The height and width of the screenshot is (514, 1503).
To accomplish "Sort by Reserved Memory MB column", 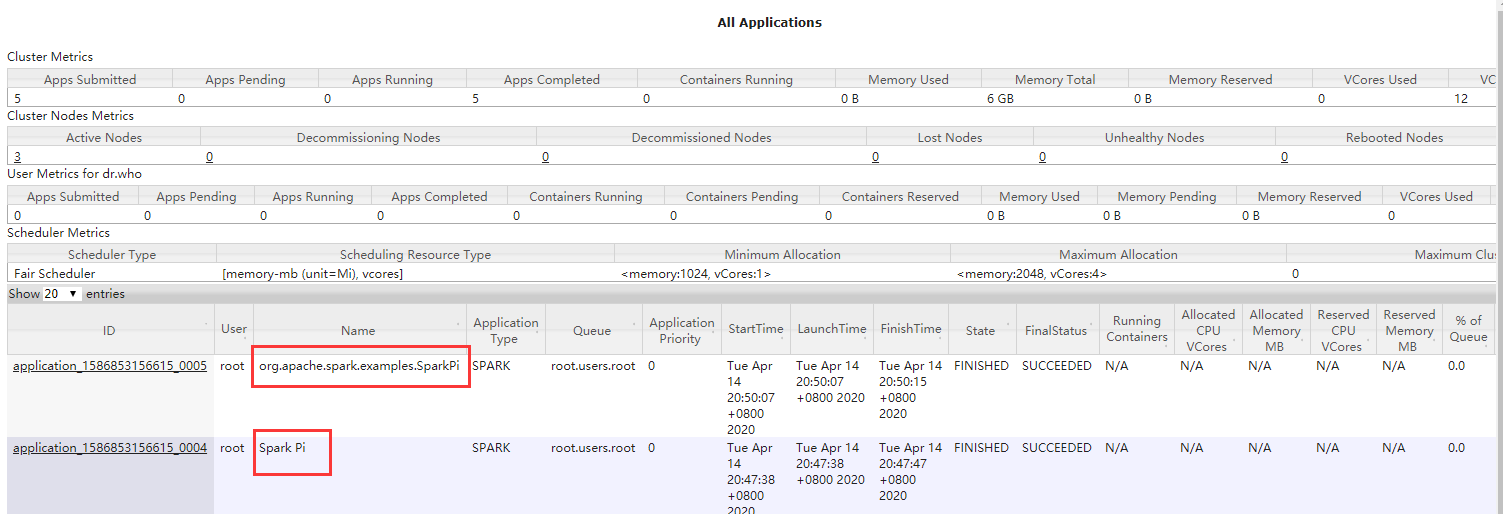I will pos(1409,330).
